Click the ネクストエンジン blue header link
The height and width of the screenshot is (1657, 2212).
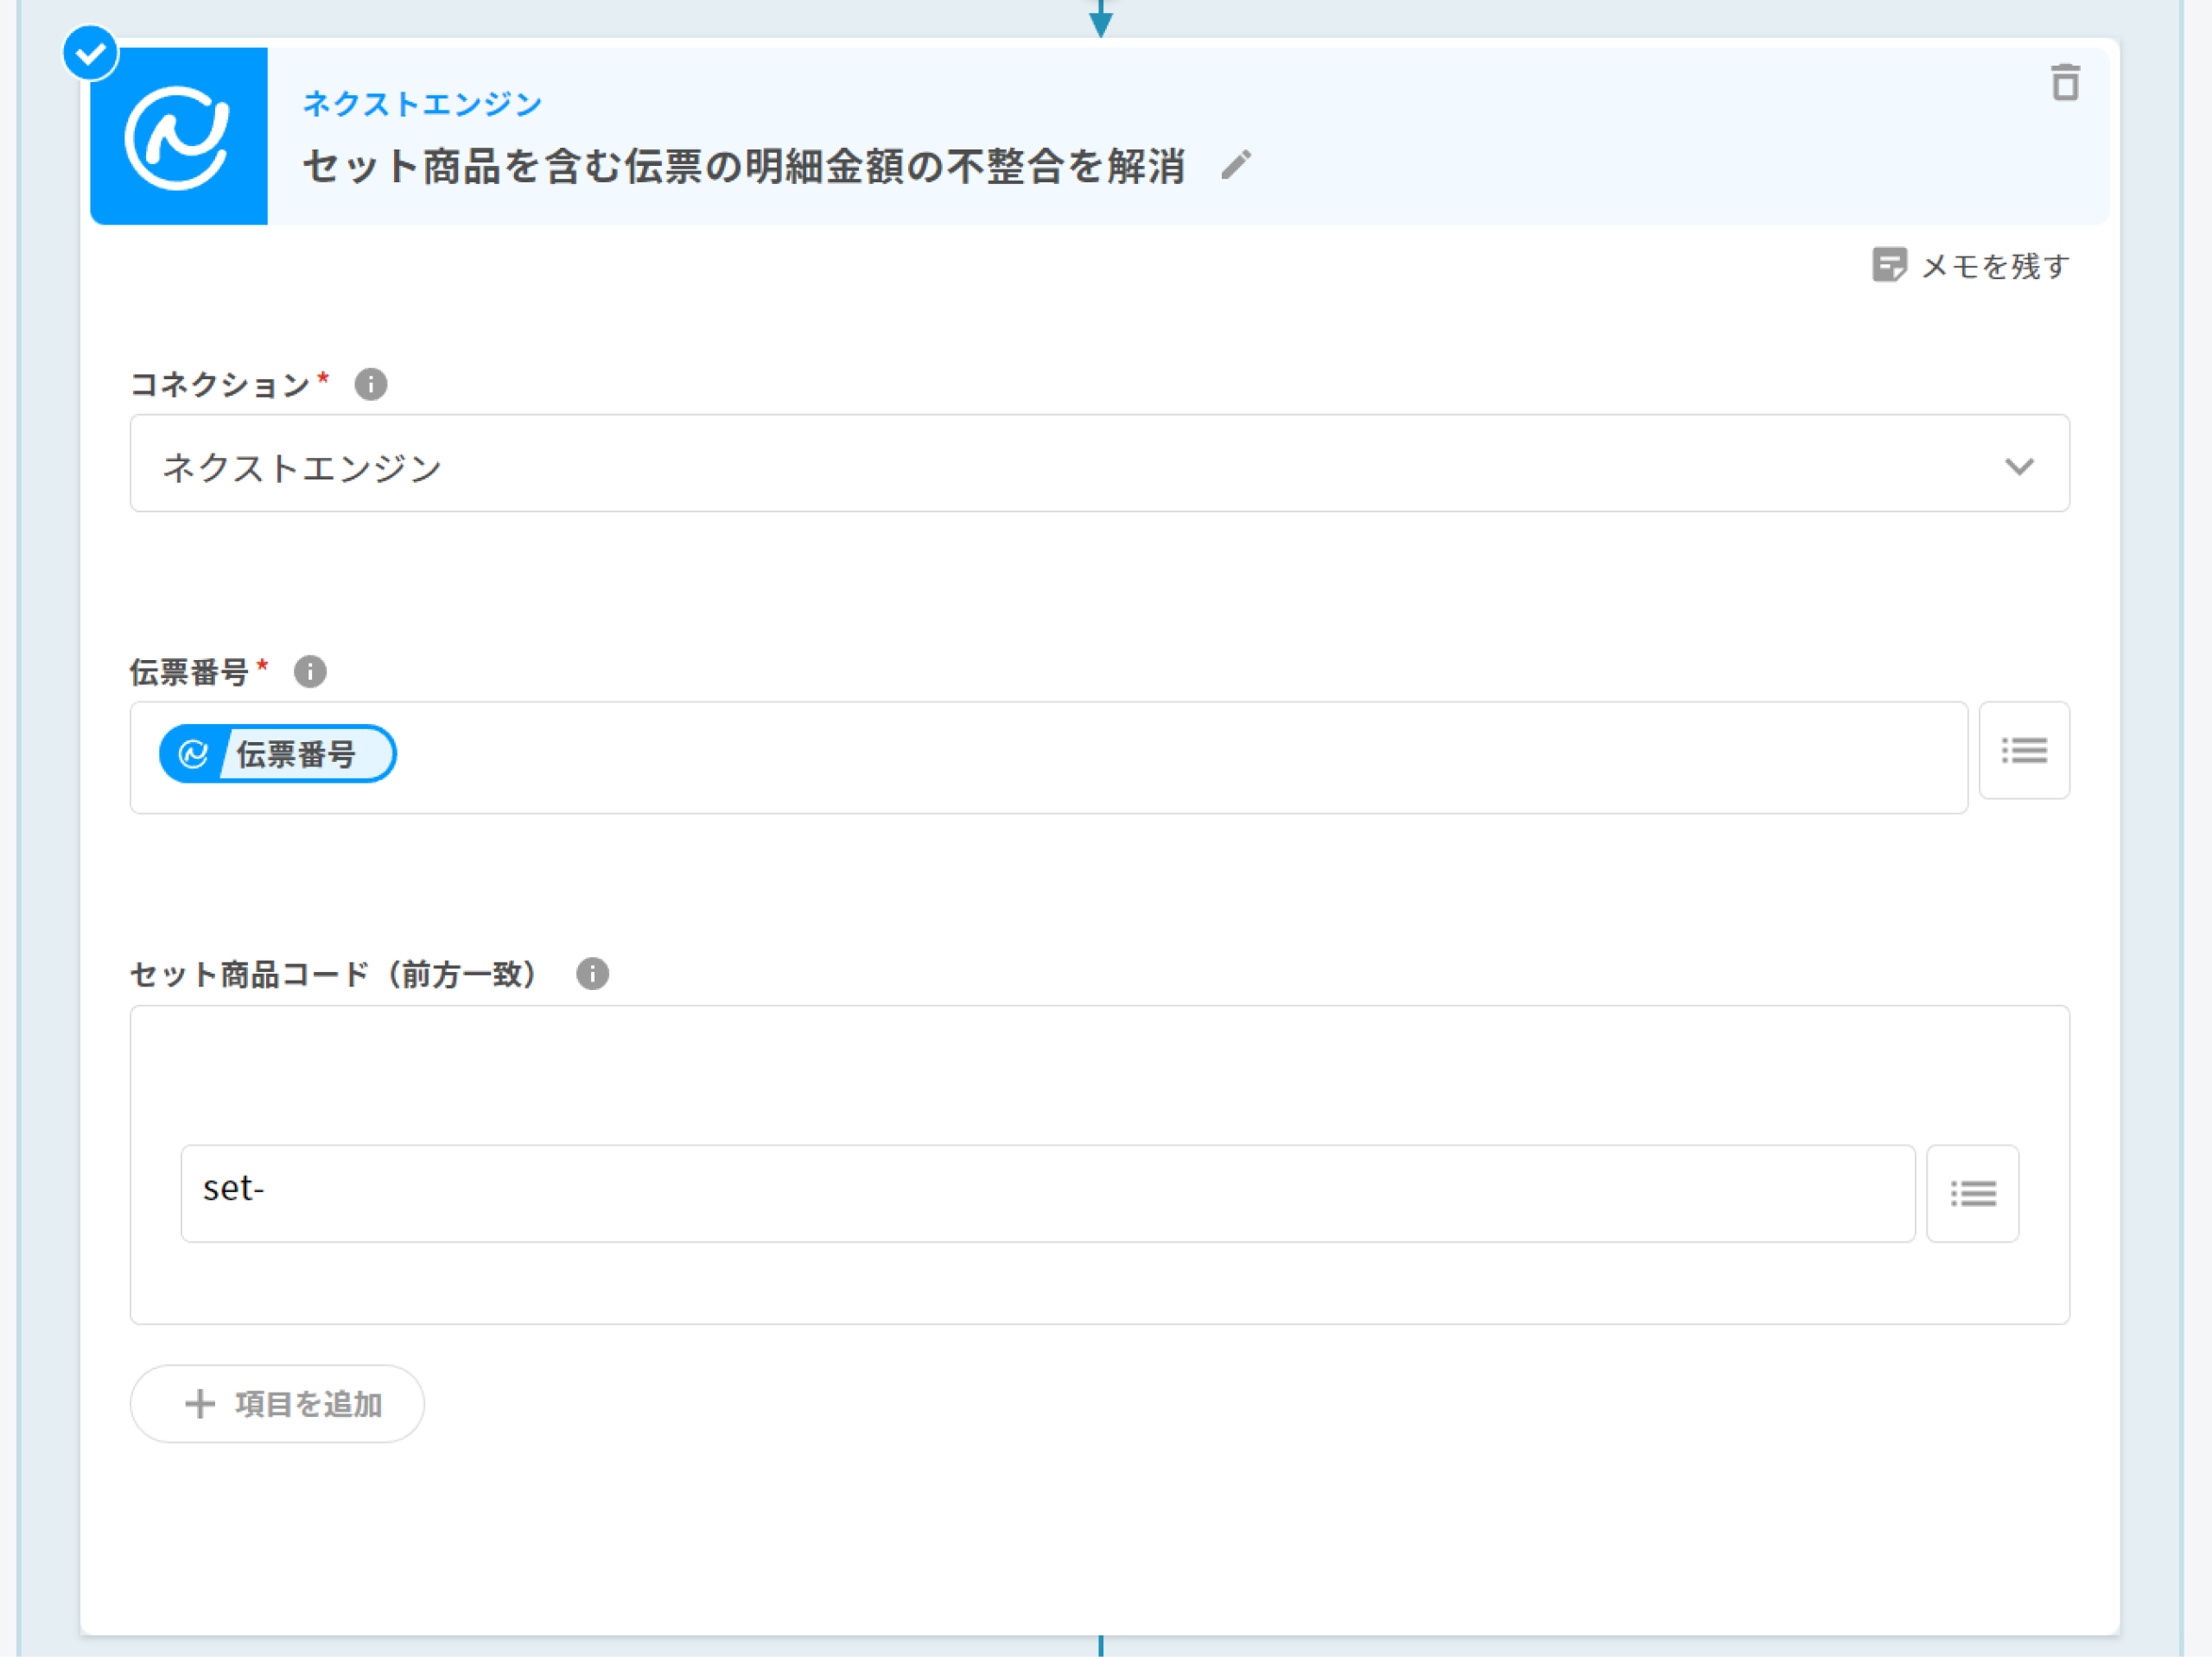[x=422, y=104]
